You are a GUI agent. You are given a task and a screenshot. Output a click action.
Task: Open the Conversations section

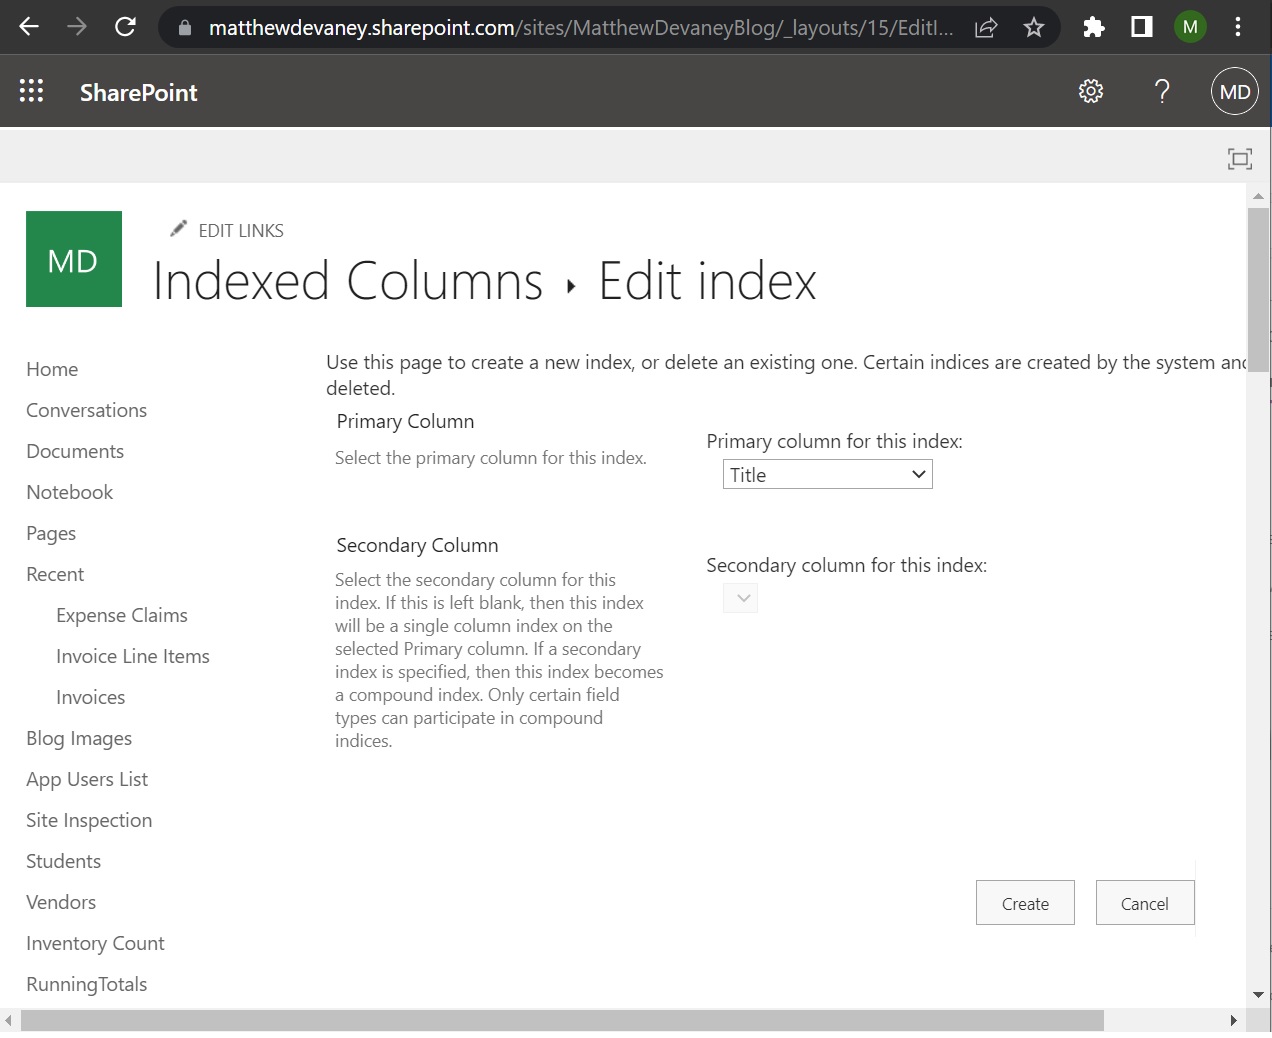coord(86,410)
